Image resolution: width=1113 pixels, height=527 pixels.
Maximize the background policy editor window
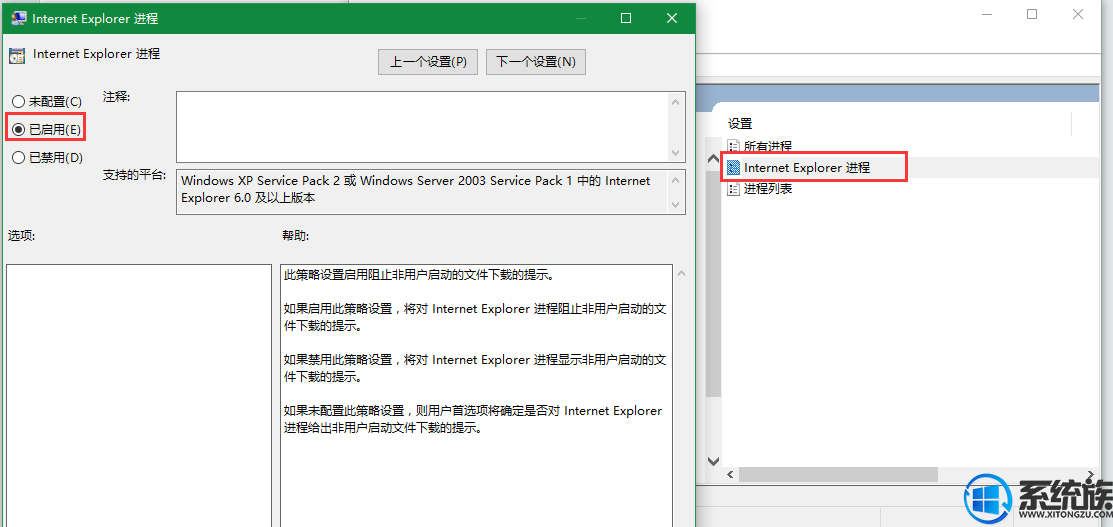click(1032, 14)
